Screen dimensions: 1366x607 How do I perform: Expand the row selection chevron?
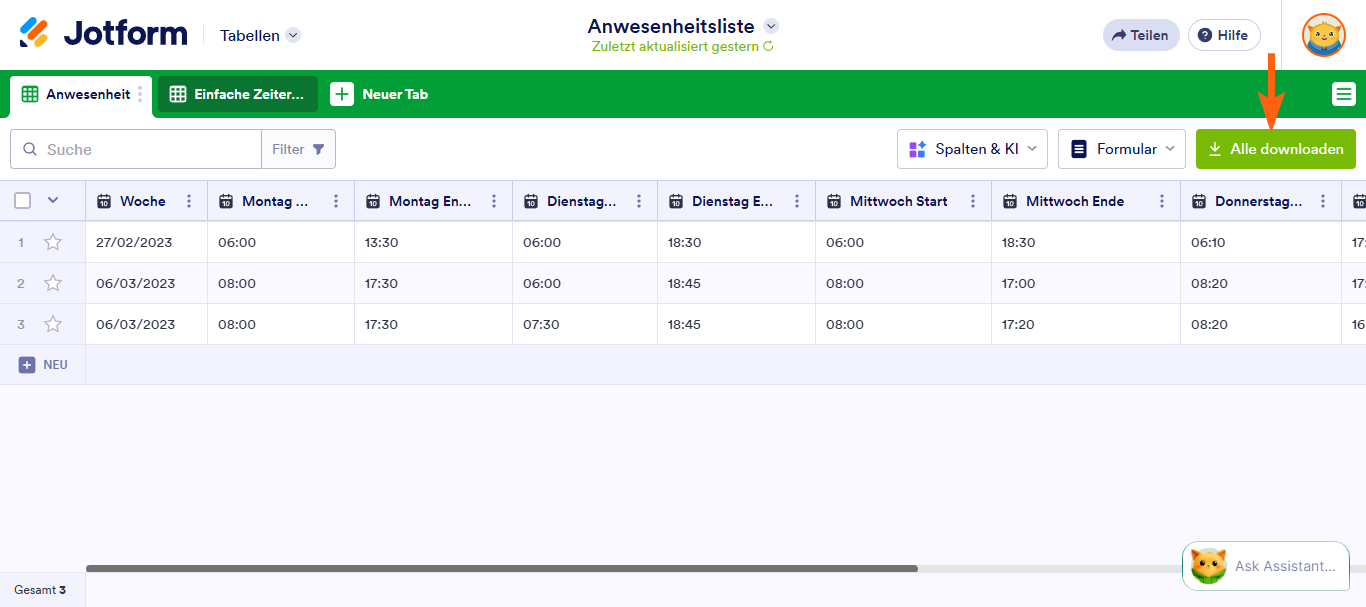[53, 200]
